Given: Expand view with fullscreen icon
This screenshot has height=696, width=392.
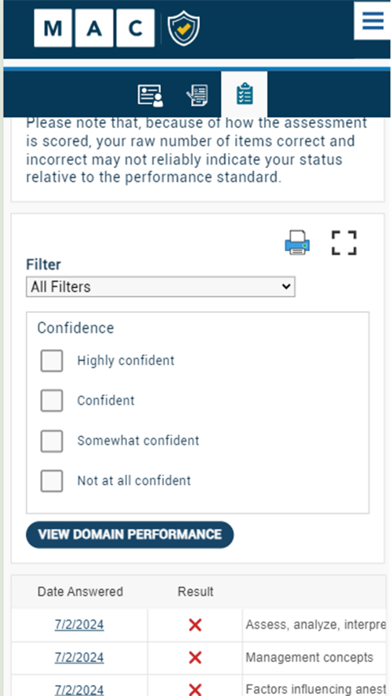Looking at the screenshot, I should tap(344, 243).
